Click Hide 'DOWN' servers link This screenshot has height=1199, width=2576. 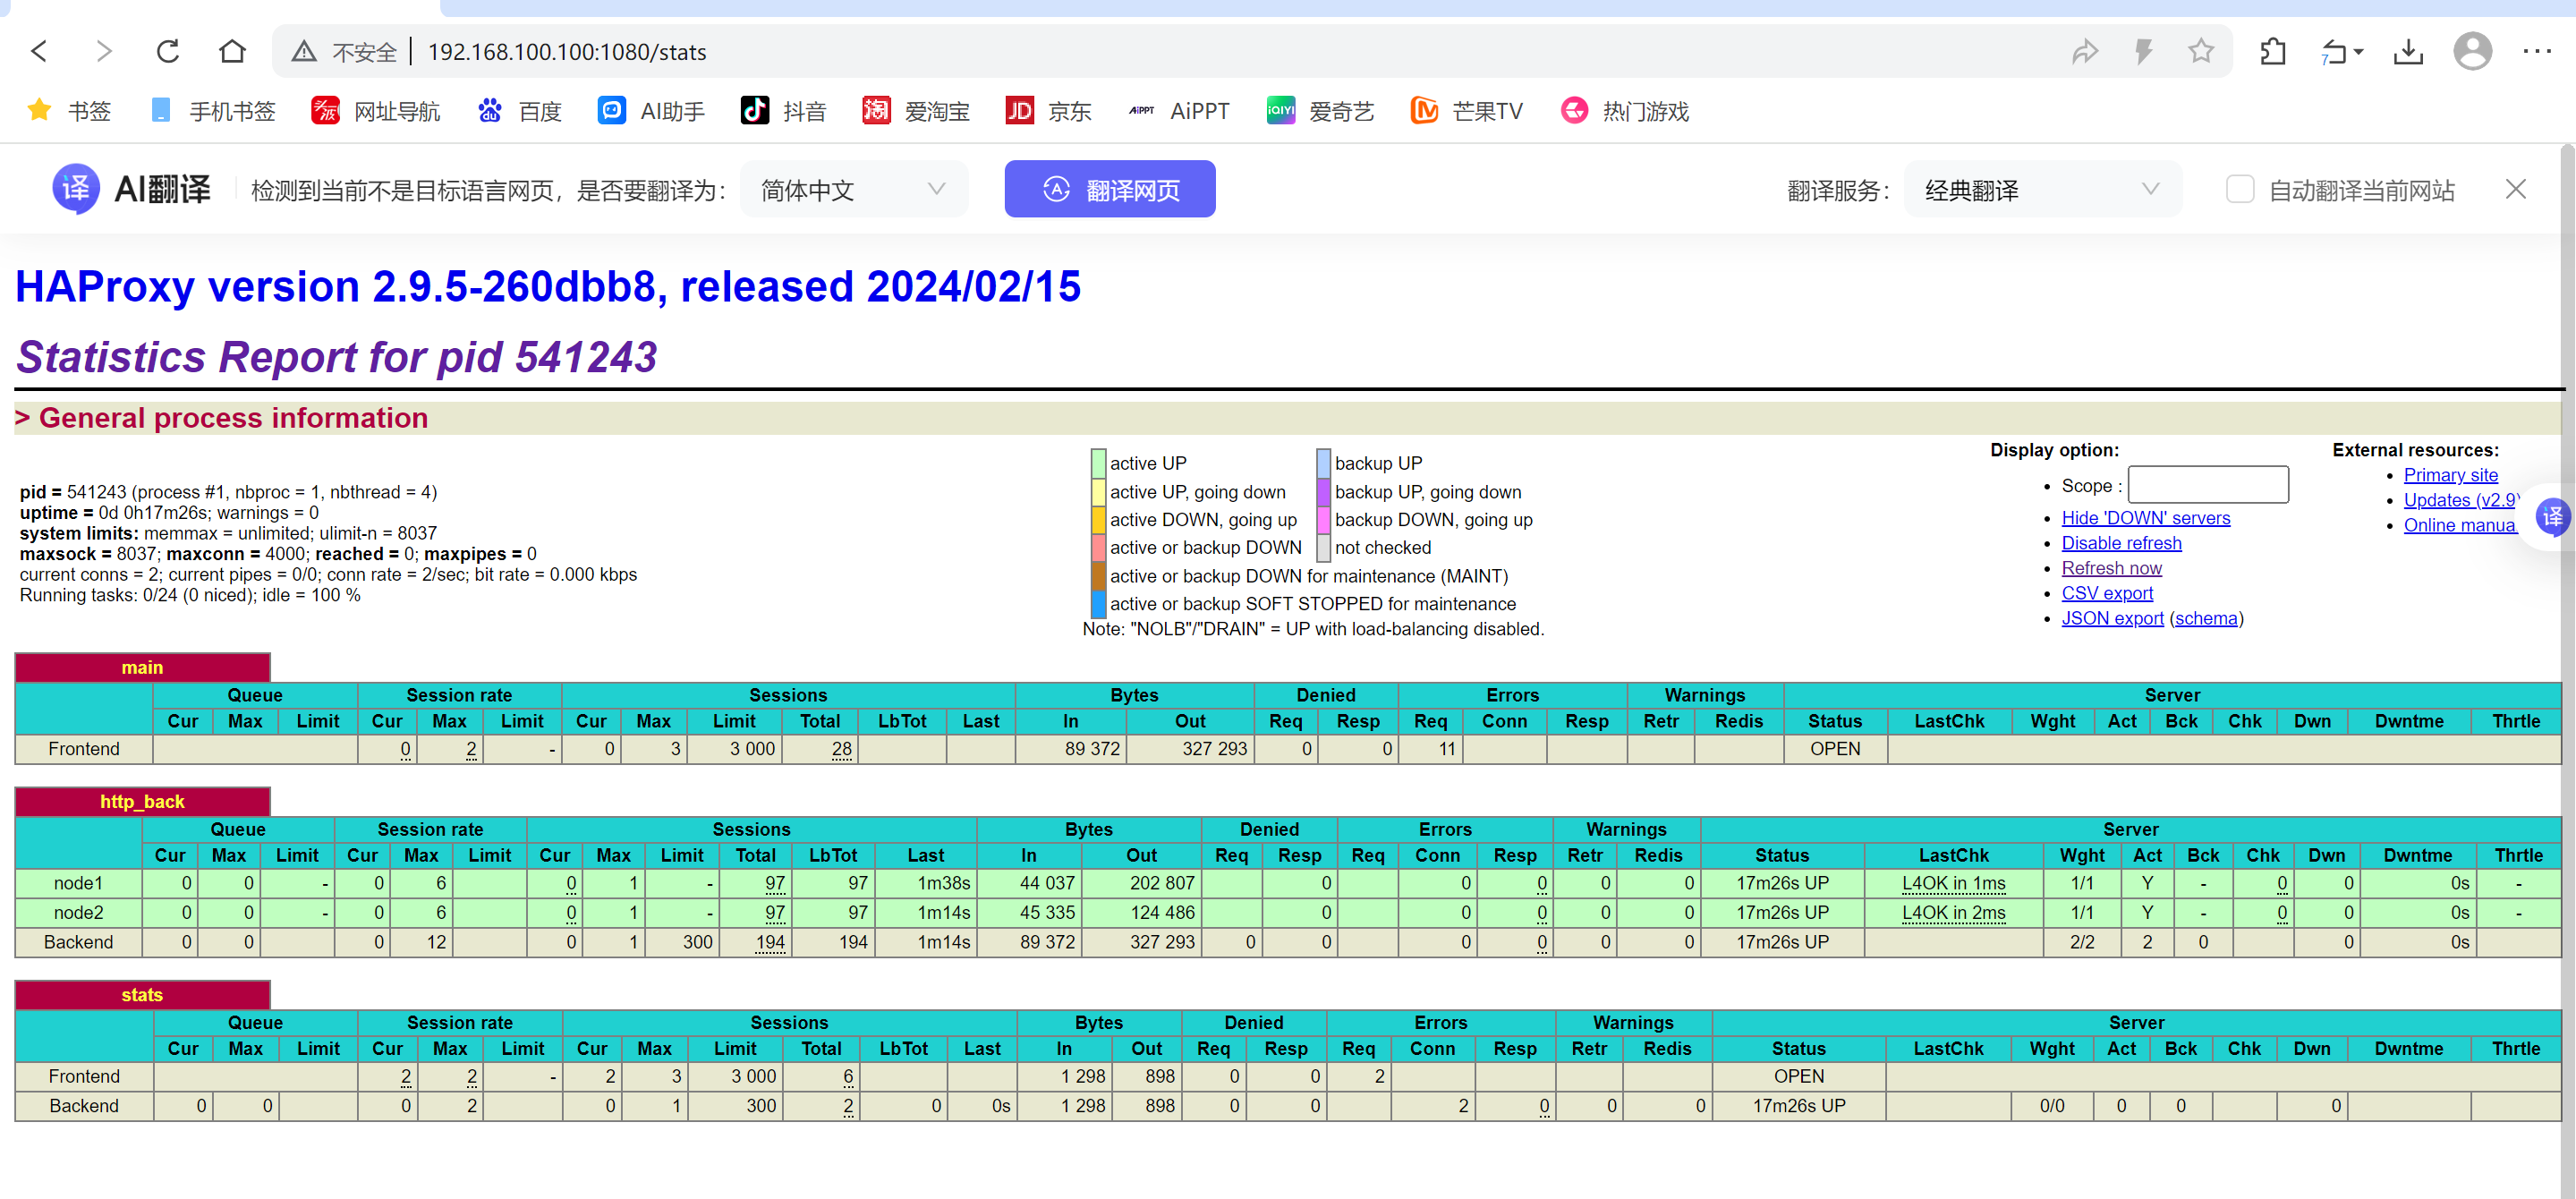tap(2145, 518)
